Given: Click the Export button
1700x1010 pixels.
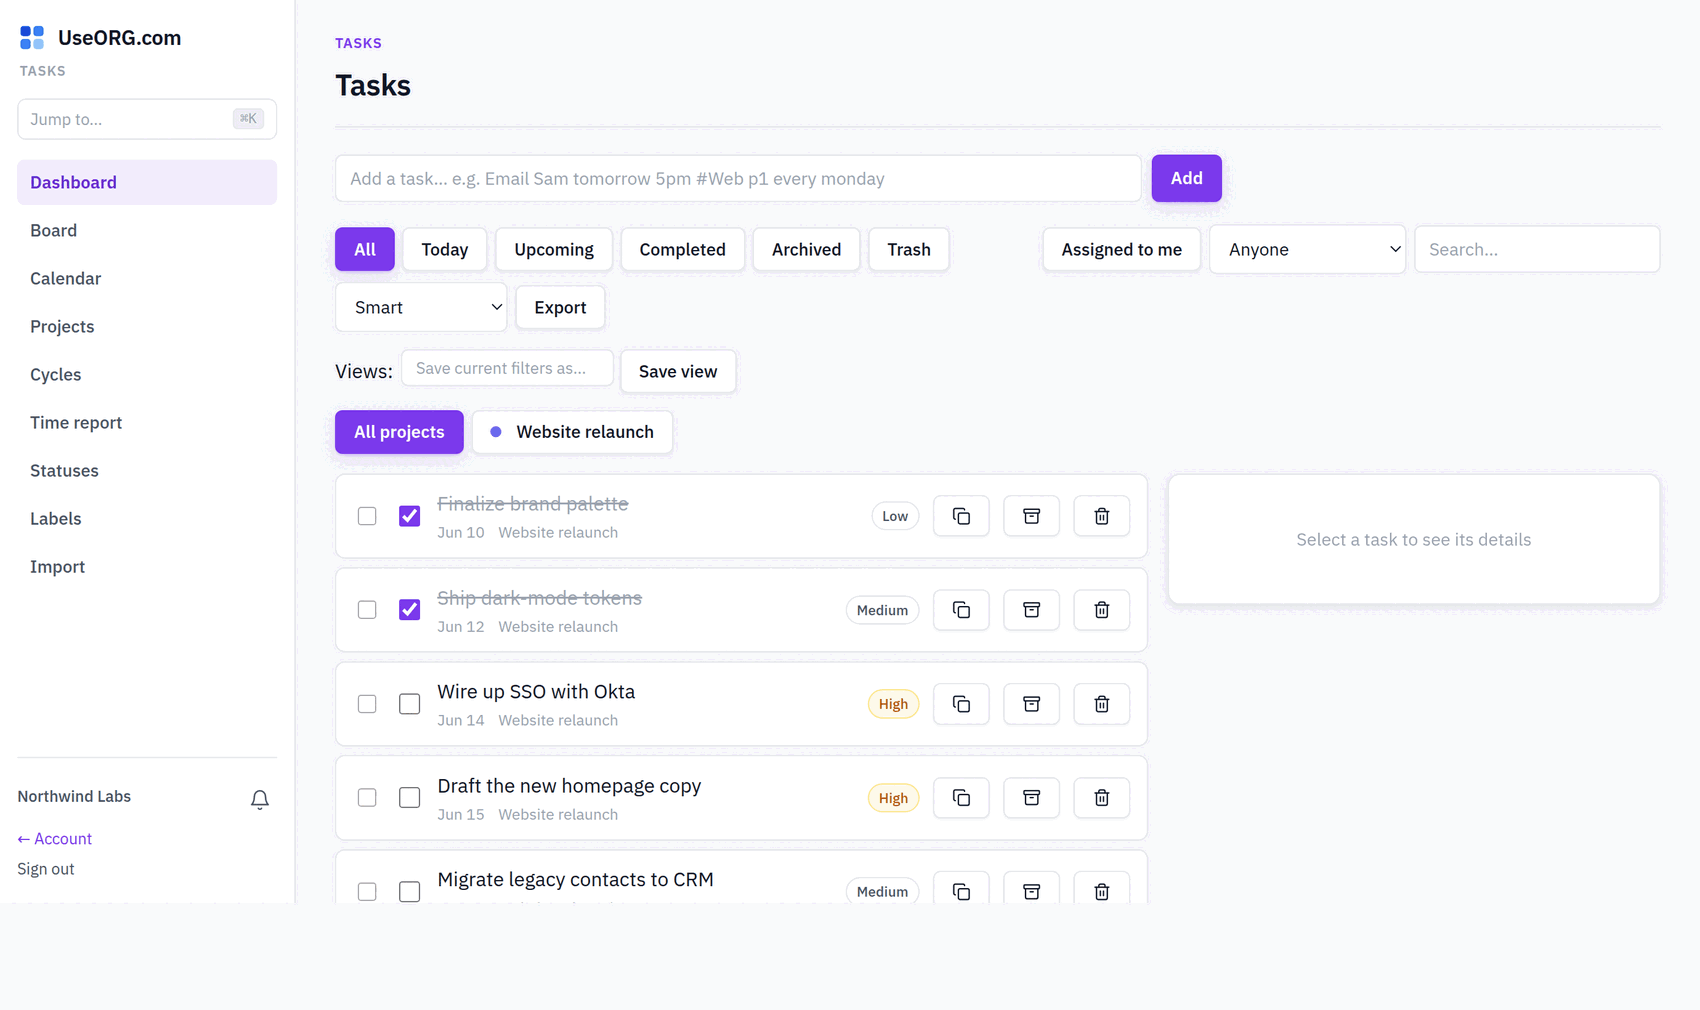Looking at the screenshot, I should pos(560,307).
